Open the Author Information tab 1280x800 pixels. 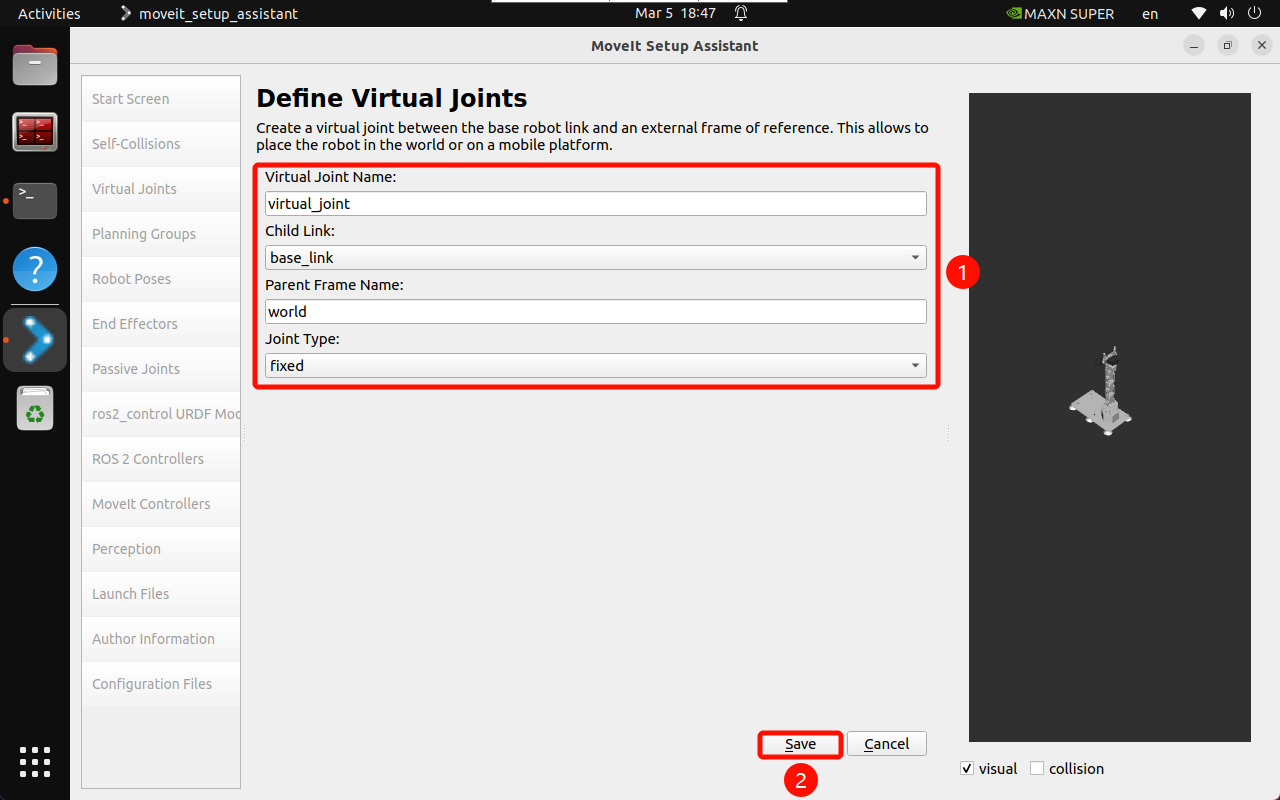pyautogui.click(x=161, y=639)
